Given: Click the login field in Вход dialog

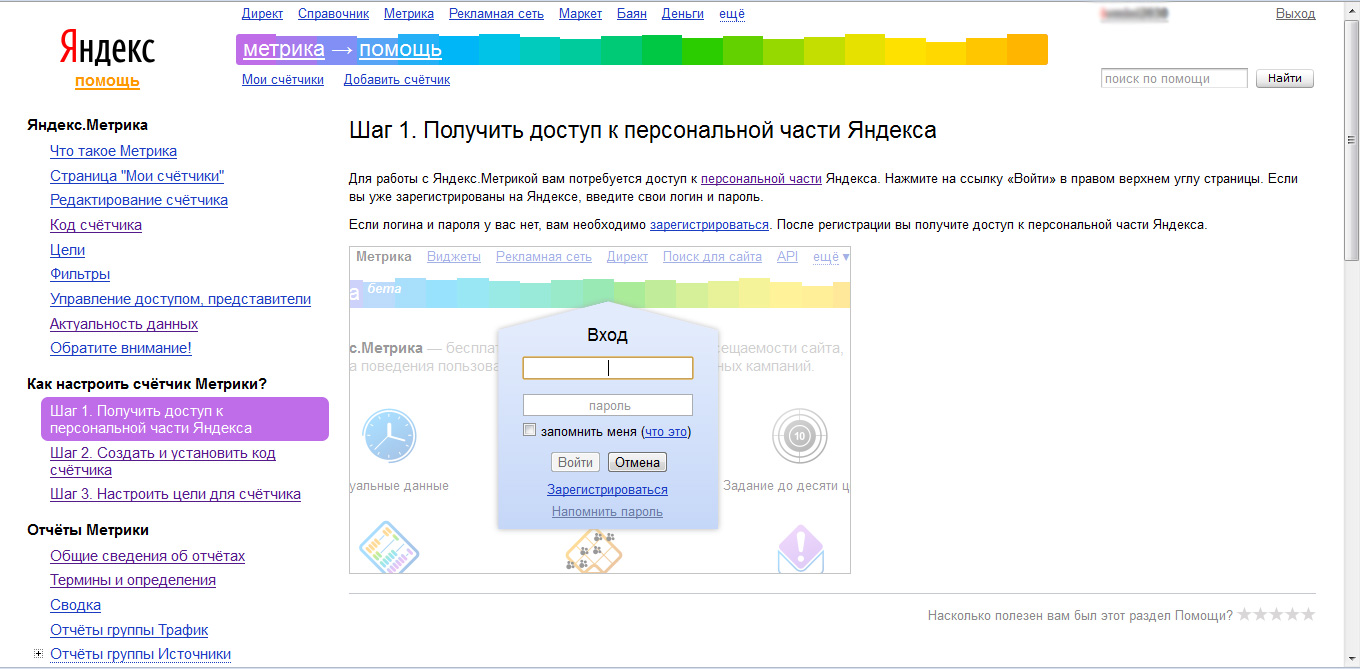Looking at the screenshot, I should [x=608, y=368].
